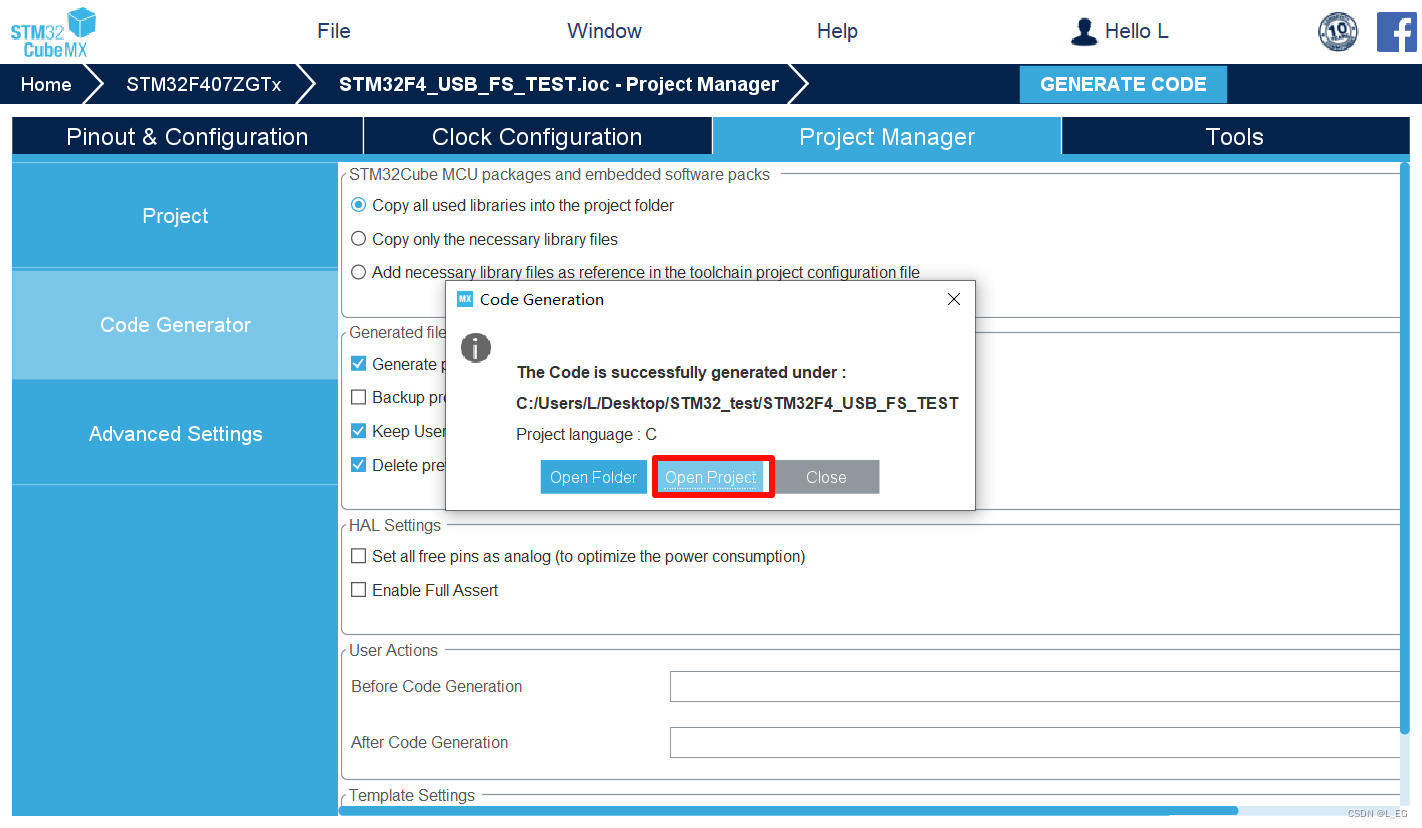
Task: Open the Help menu
Action: 837,31
